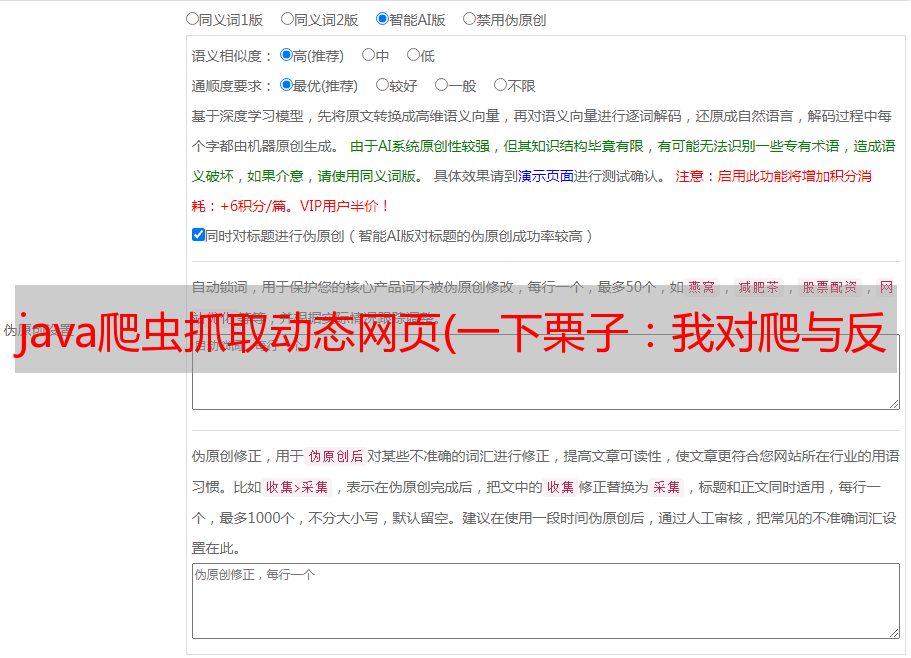This screenshot has width=911, height=658.
Task: Set 通顺度要求 to 一般
Action: coord(442,85)
